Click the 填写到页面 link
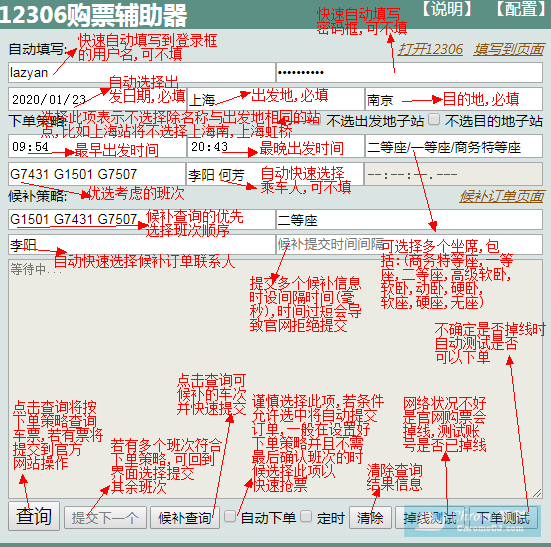 coord(508,50)
